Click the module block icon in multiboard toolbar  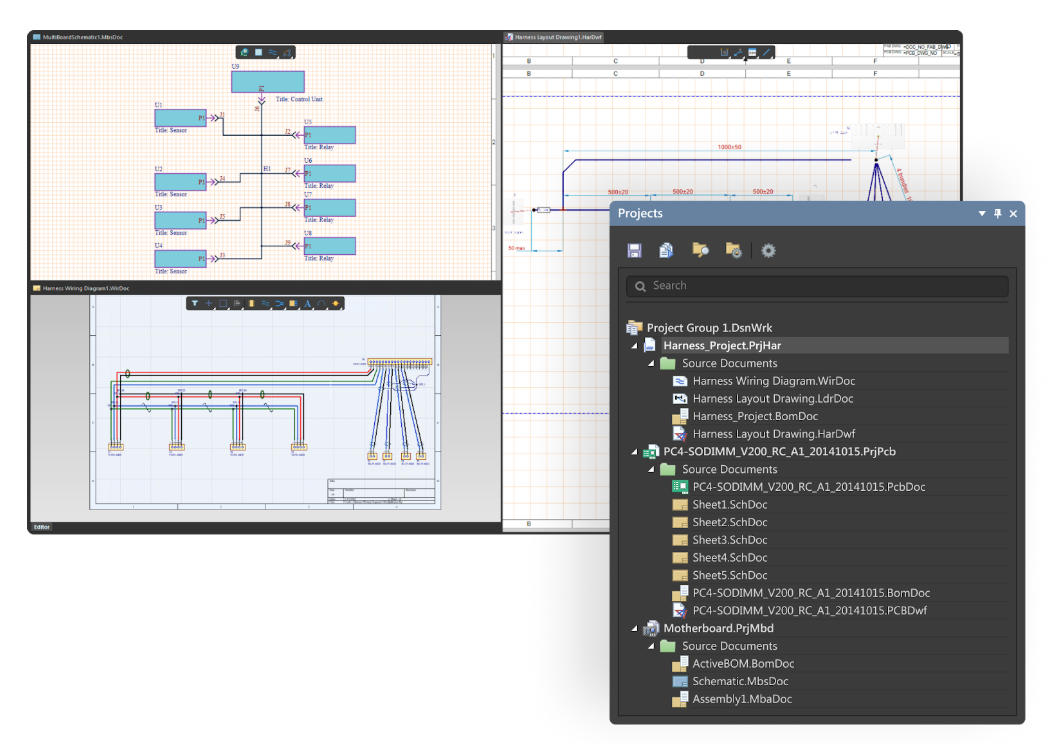pyautogui.click(x=258, y=52)
